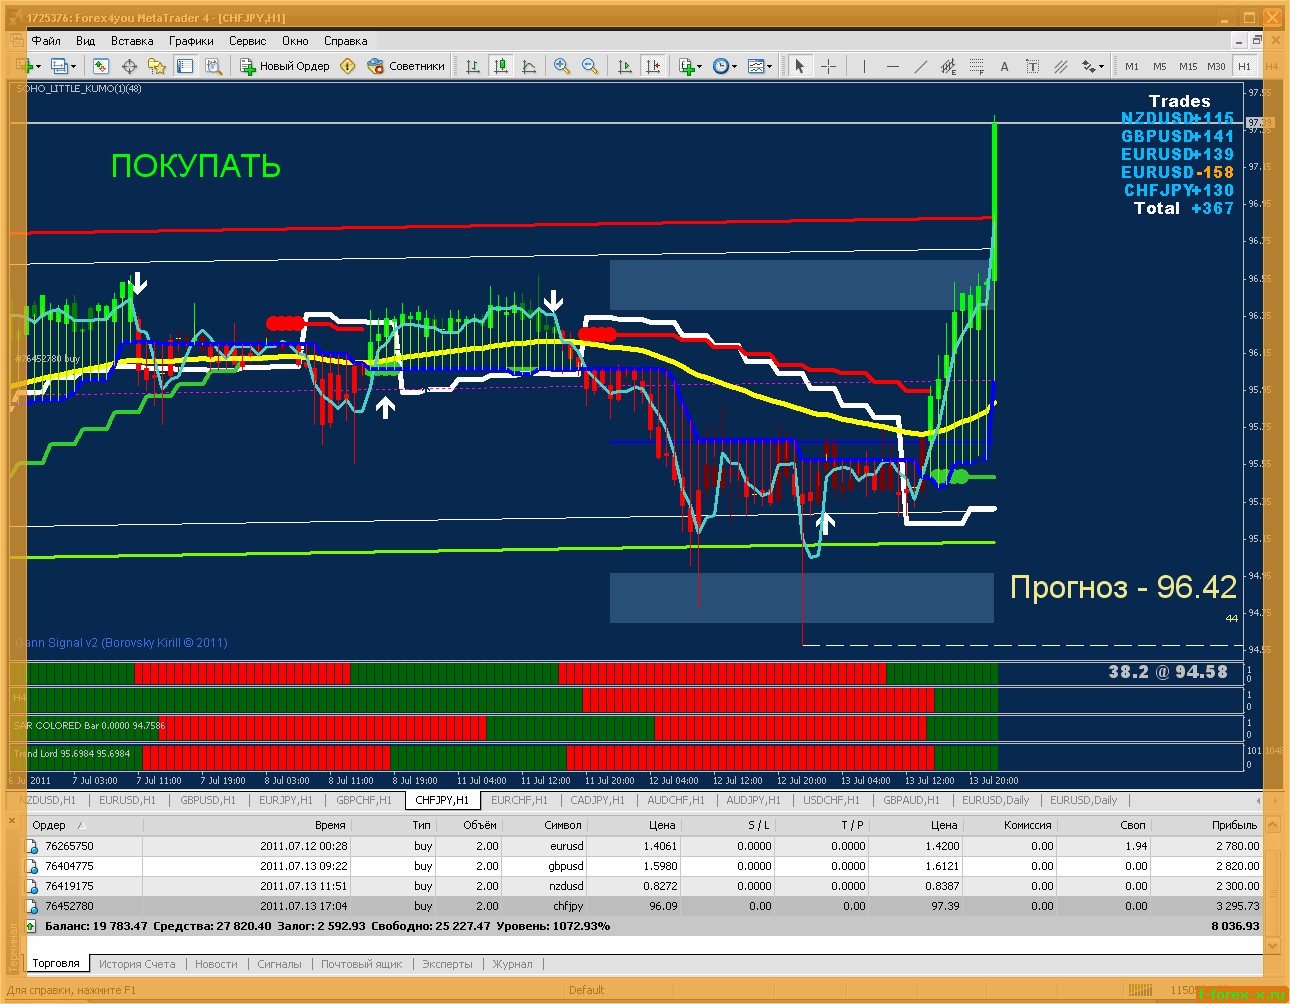This screenshot has height=1004, width=1290.
Task: Switch timeframe to M5
Action: (x=1160, y=66)
